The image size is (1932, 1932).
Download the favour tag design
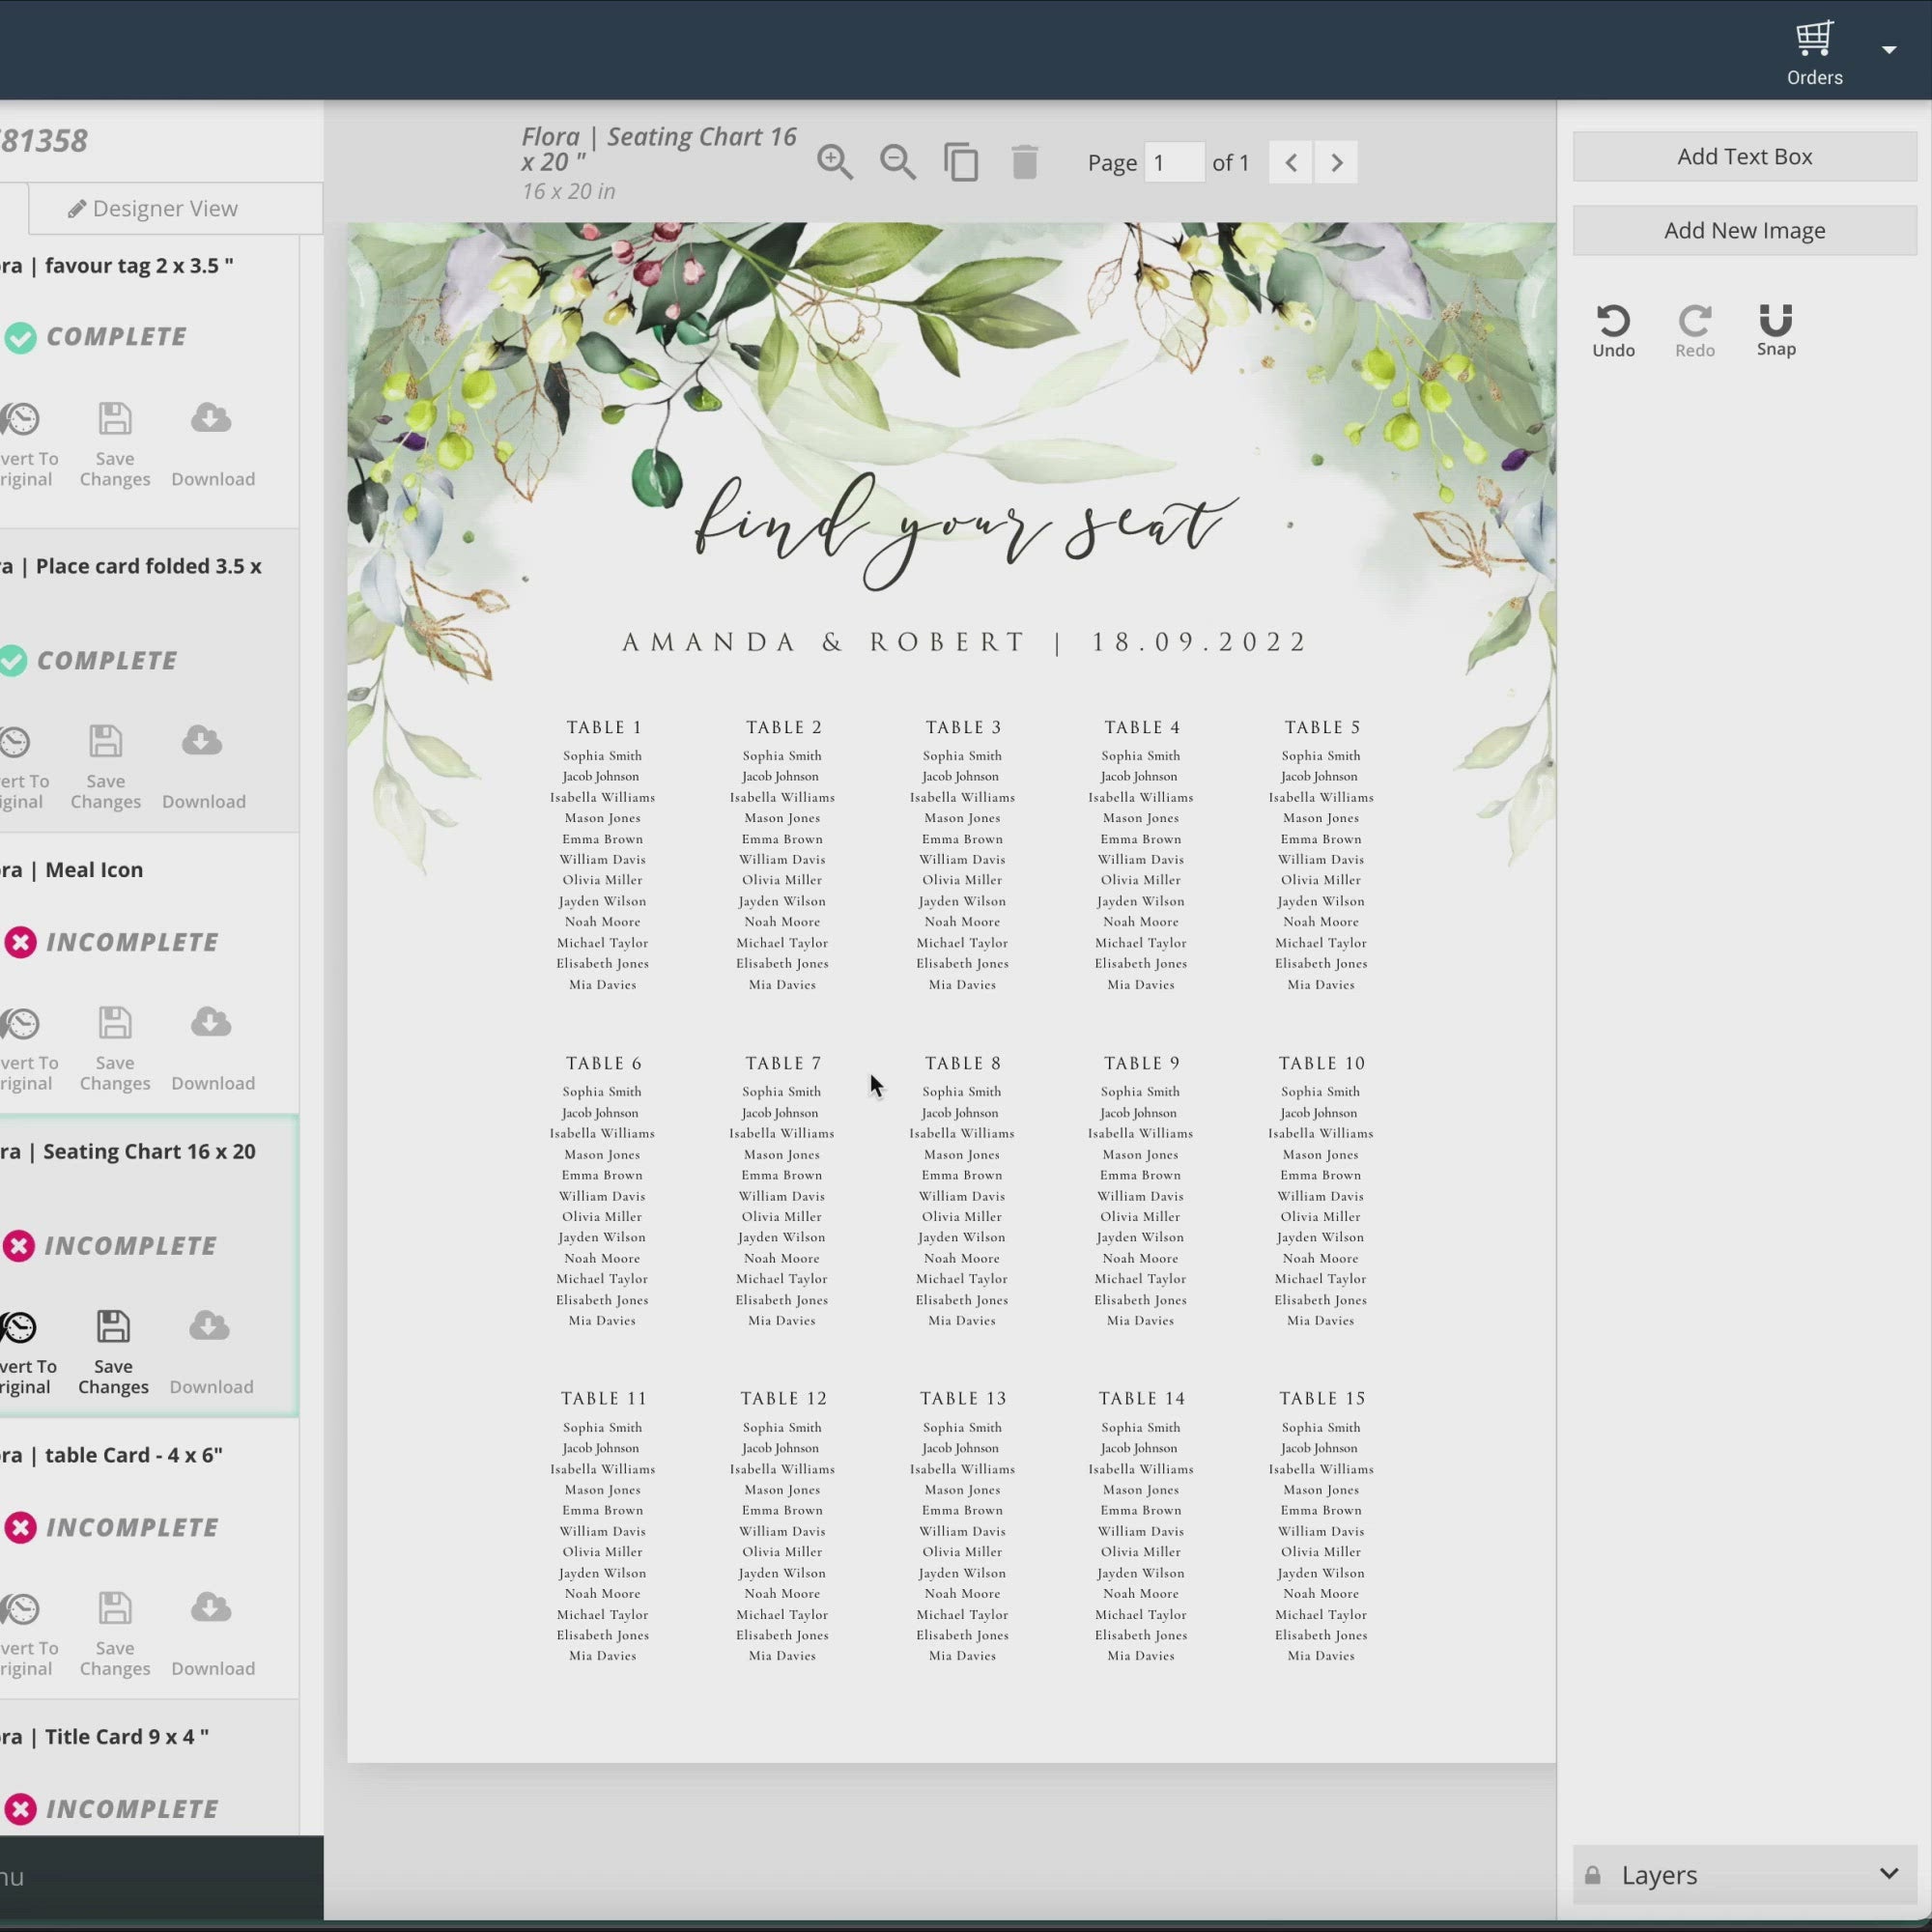click(x=212, y=445)
